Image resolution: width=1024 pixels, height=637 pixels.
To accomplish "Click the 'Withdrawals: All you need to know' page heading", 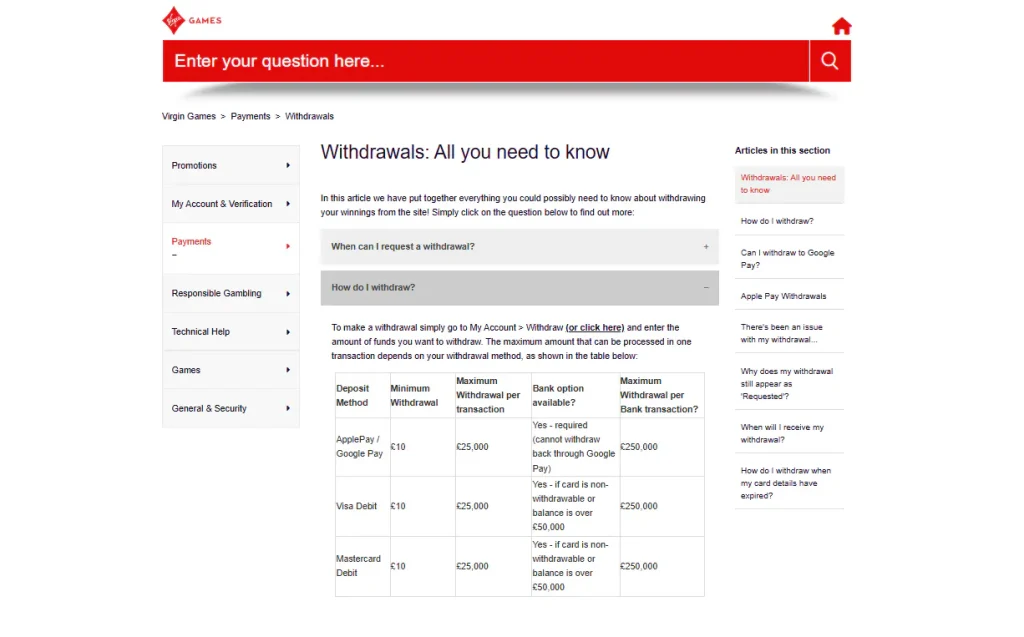I will point(464,152).
